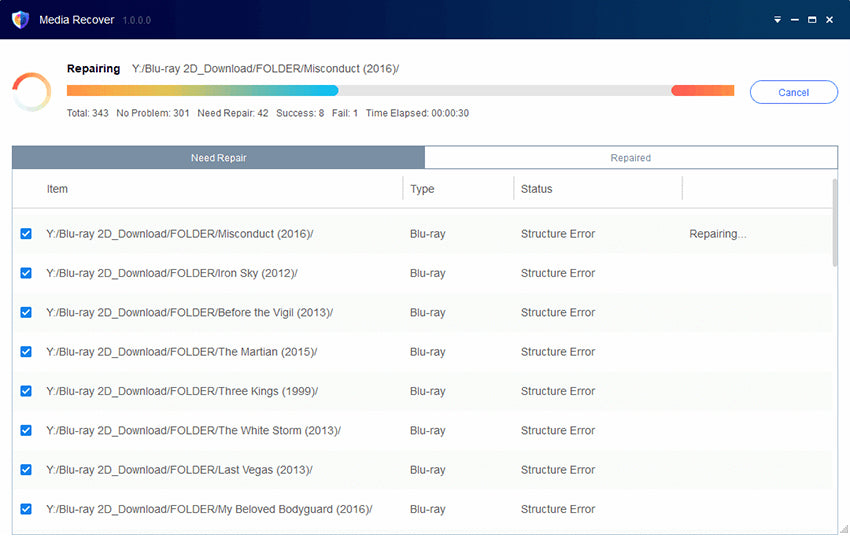The image size is (850, 536).
Task: Open the title bar dropdown menu arrow
Action: pyautogui.click(x=778, y=20)
